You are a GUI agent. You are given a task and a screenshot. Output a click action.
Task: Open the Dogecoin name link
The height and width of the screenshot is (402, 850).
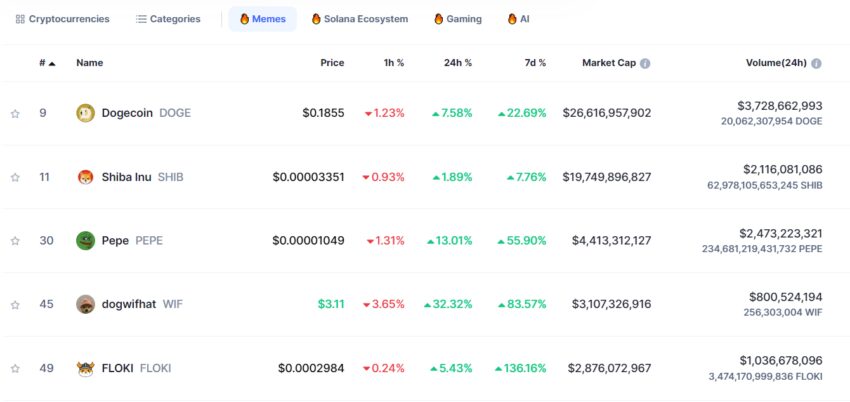click(x=127, y=113)
